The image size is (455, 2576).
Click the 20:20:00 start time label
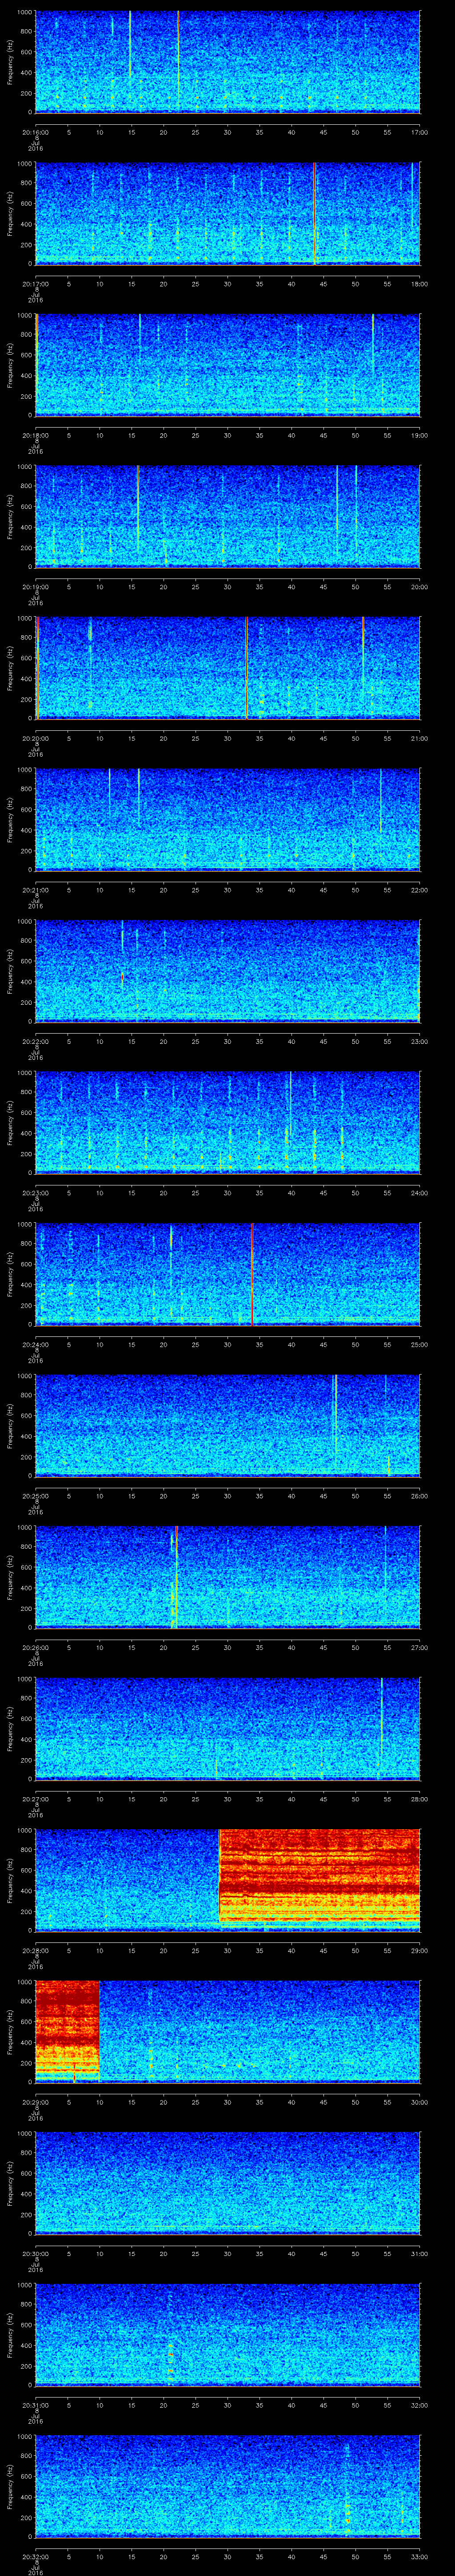coord(35,738)
